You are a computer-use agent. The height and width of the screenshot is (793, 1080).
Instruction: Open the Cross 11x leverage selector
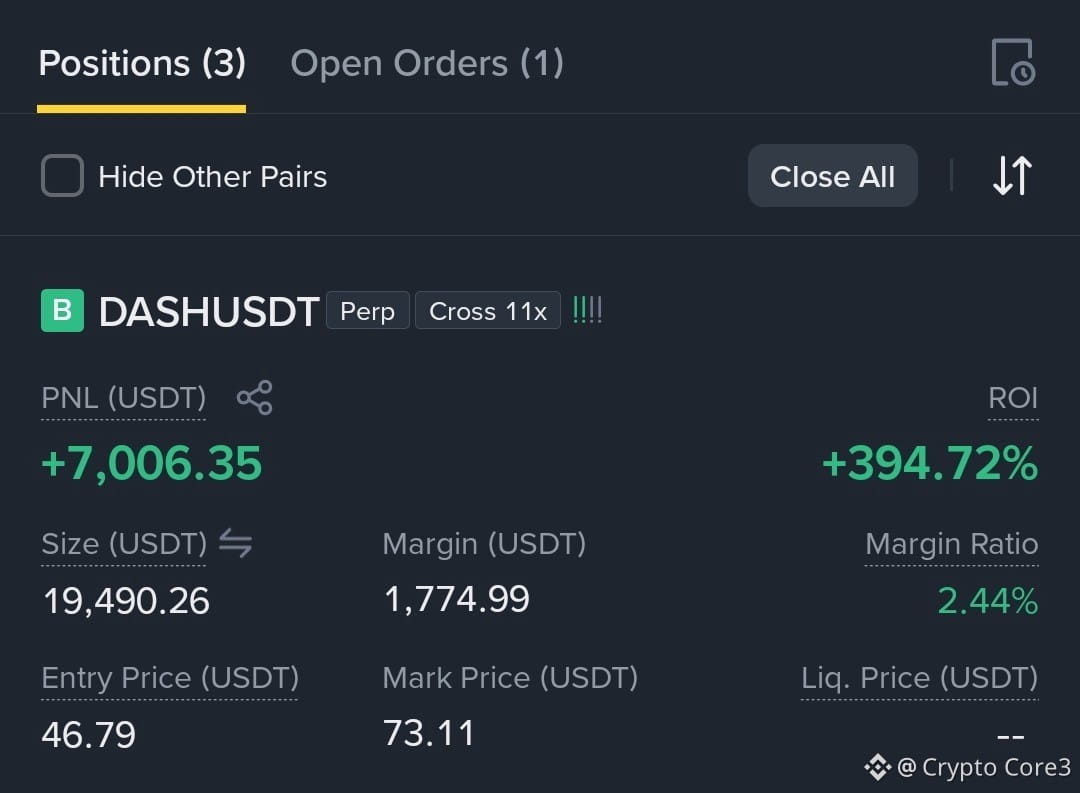[x=488, y=311]
